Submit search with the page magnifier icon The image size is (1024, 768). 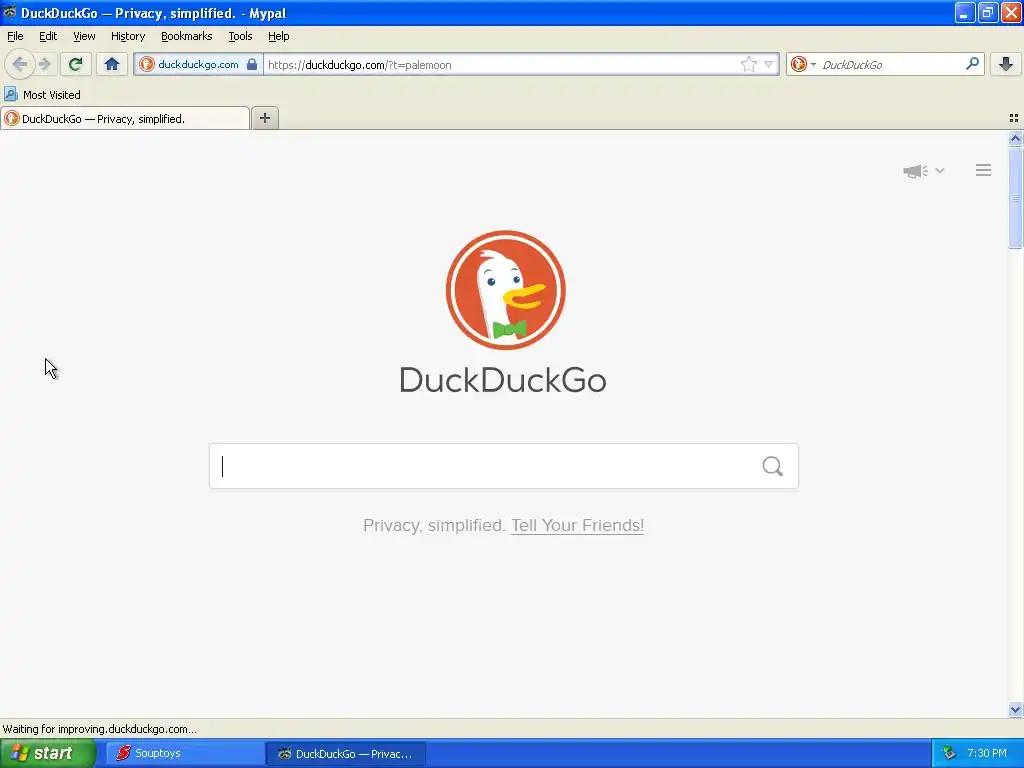click(773, 466)
